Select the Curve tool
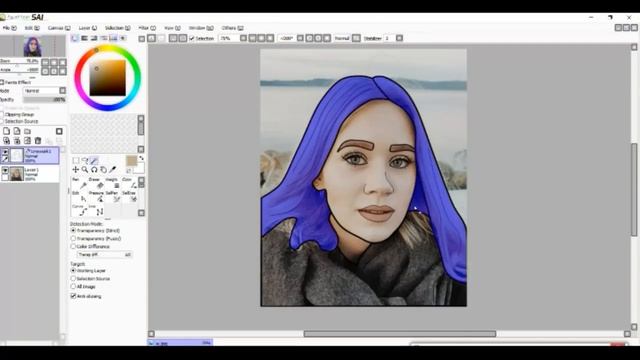The image size is (640, 360). coord(80,210)
